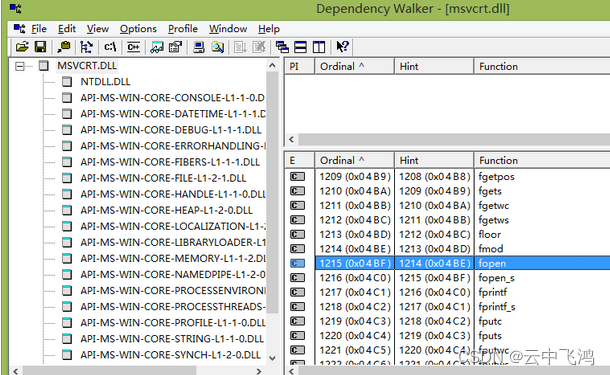
Task: Open the Options menu
Action: (x=138, y=29)
